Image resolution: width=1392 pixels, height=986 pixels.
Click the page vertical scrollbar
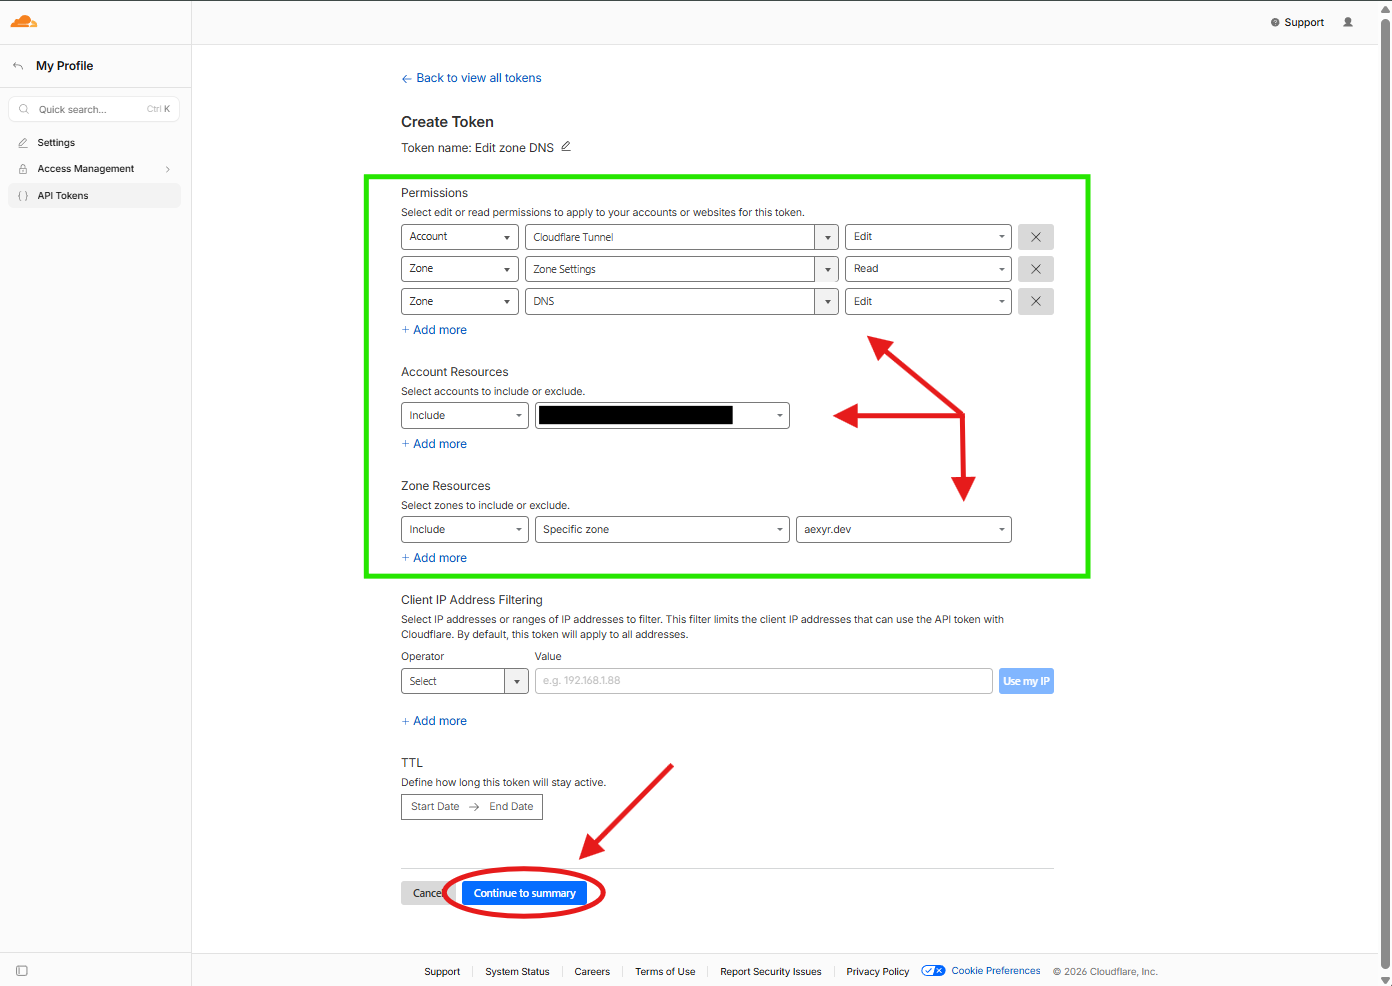coord(1385,493)
